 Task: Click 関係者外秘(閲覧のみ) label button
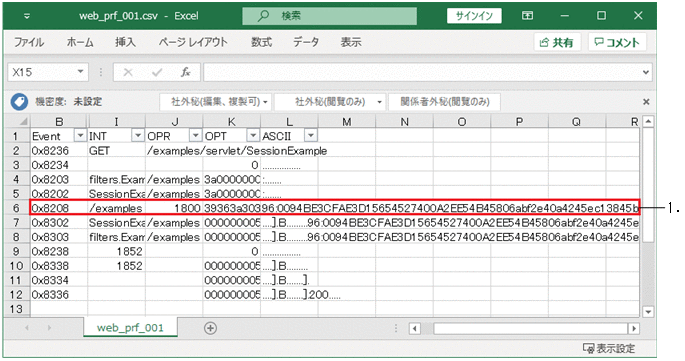point(445,102)
